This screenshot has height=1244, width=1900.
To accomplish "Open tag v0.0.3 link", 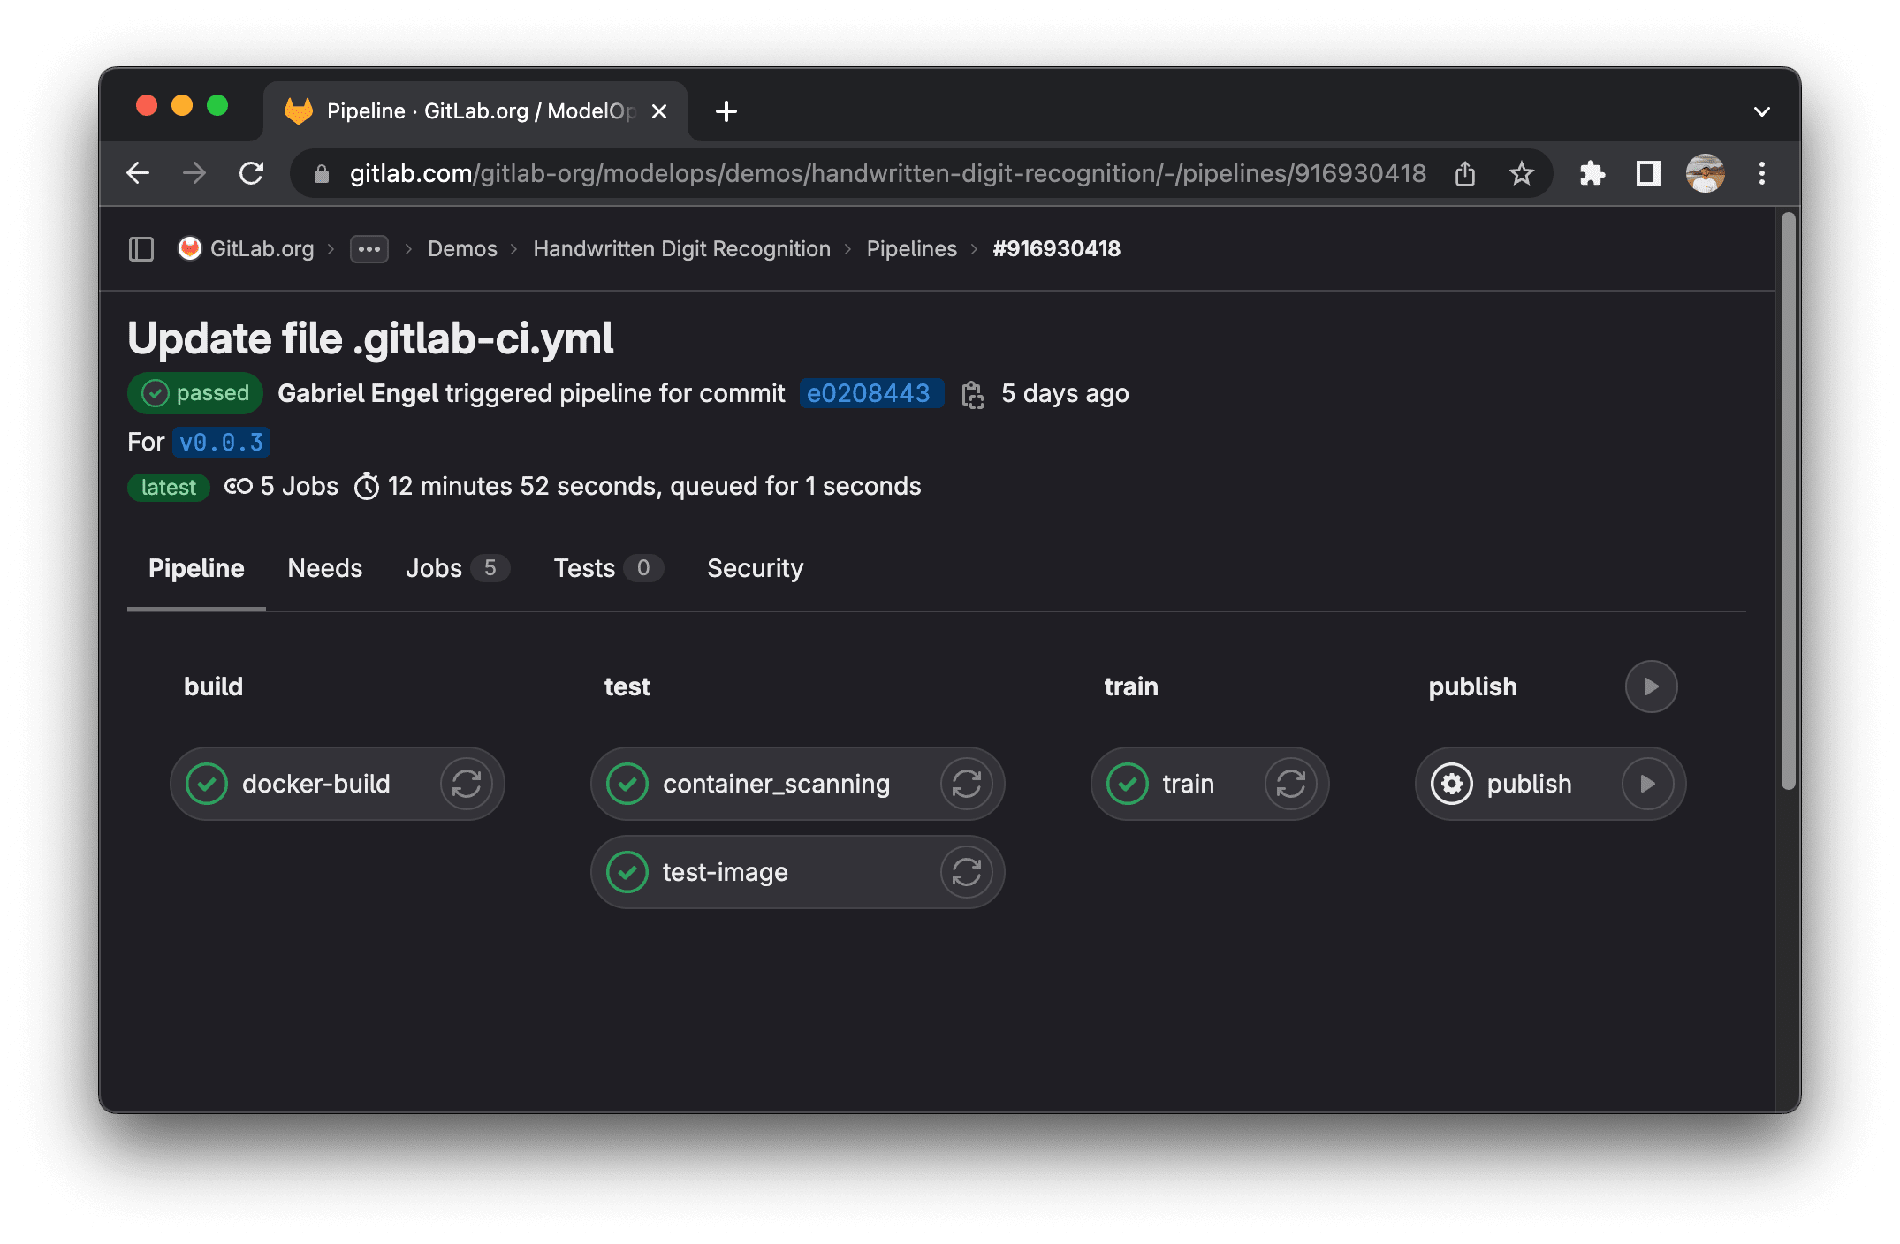I will coord(221,443).
